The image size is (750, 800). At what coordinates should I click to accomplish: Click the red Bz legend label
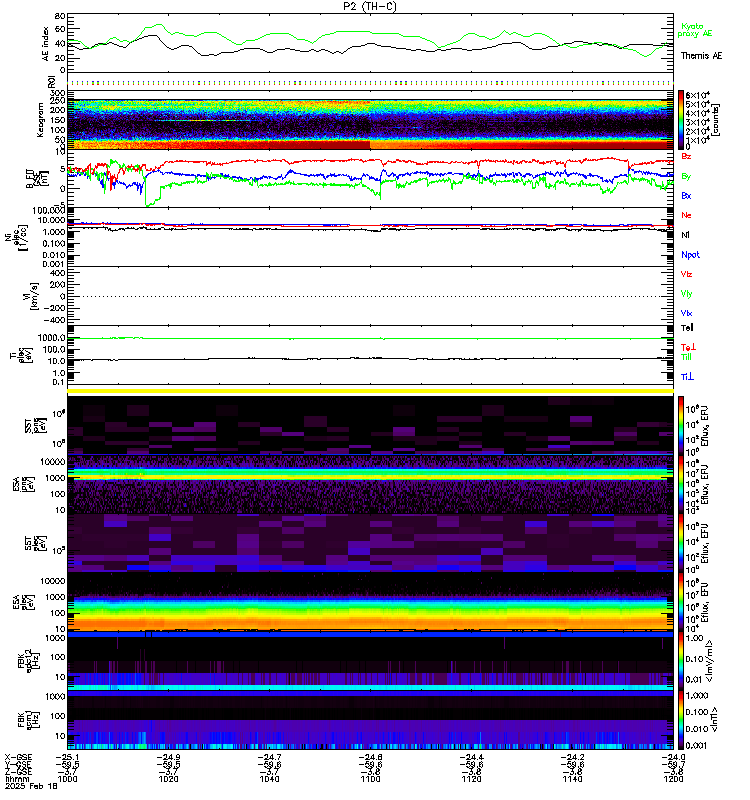pos(686,156)
